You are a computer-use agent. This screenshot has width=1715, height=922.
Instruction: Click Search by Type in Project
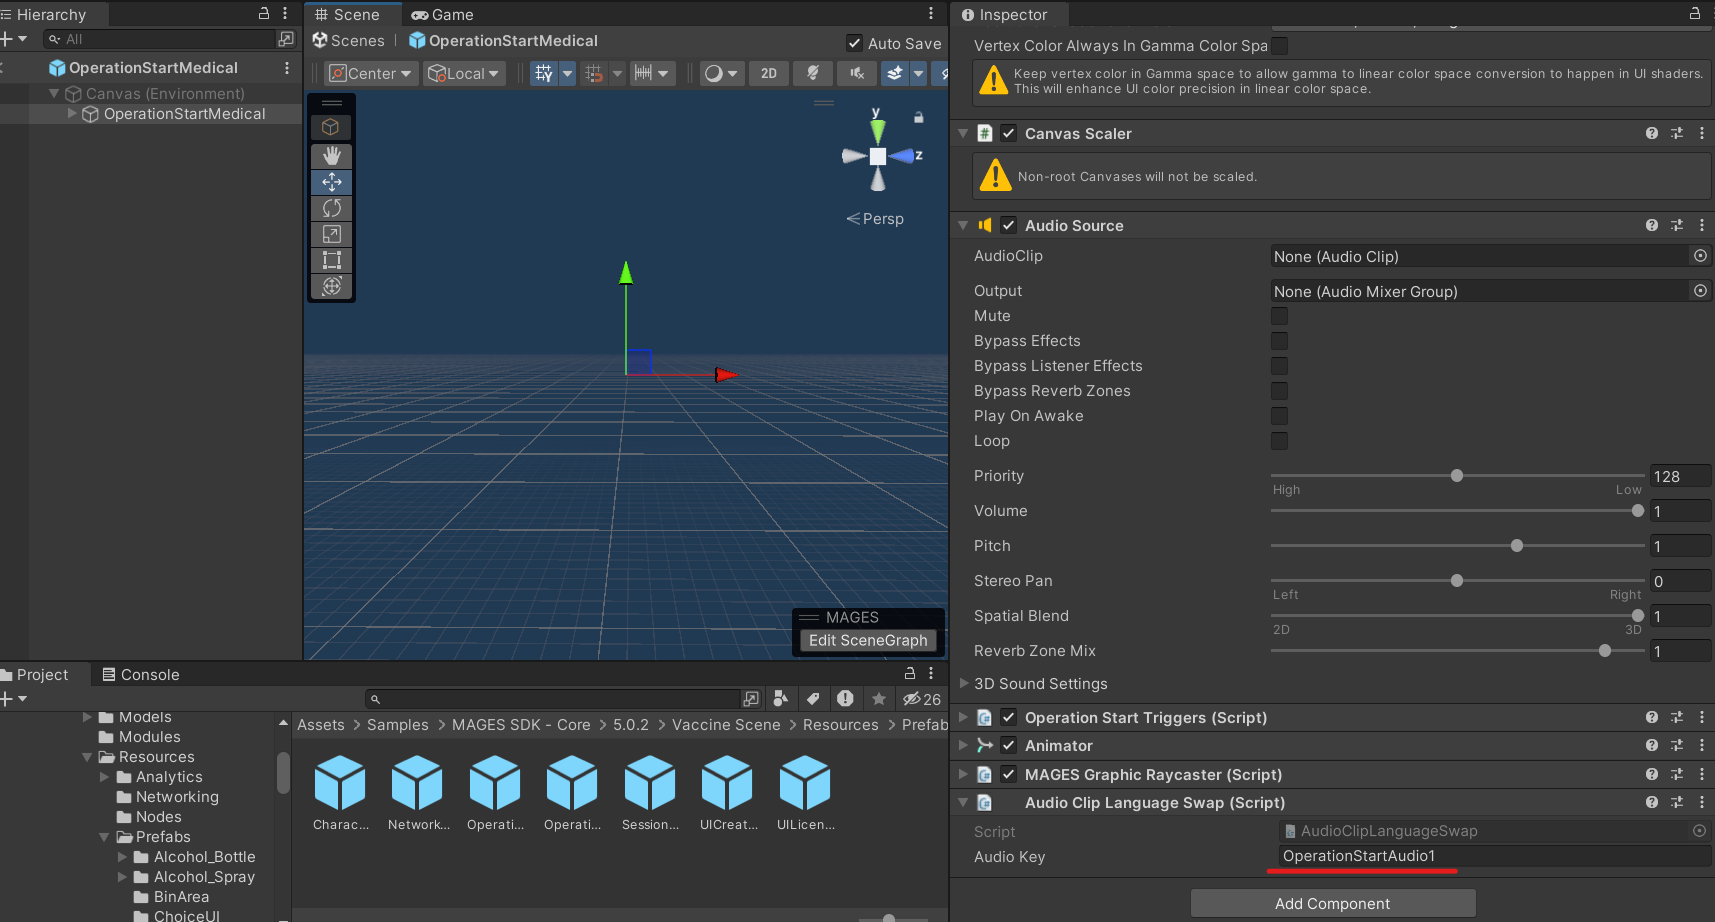[x=781, y=698]
